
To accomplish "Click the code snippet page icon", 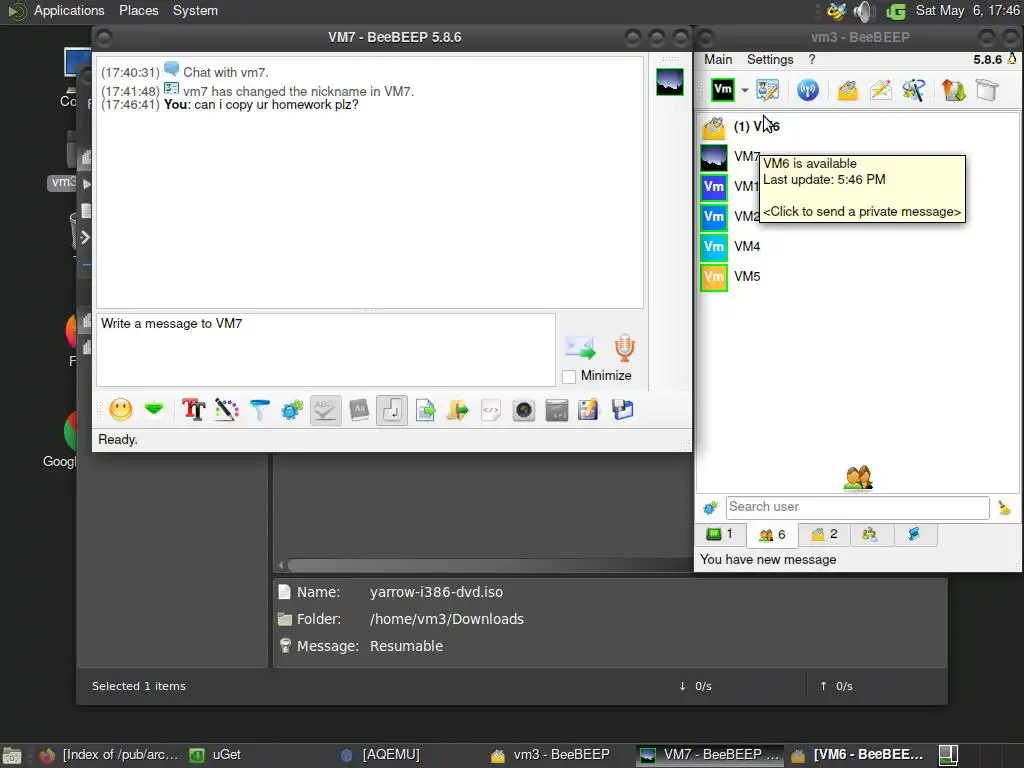I will [491, 410].
